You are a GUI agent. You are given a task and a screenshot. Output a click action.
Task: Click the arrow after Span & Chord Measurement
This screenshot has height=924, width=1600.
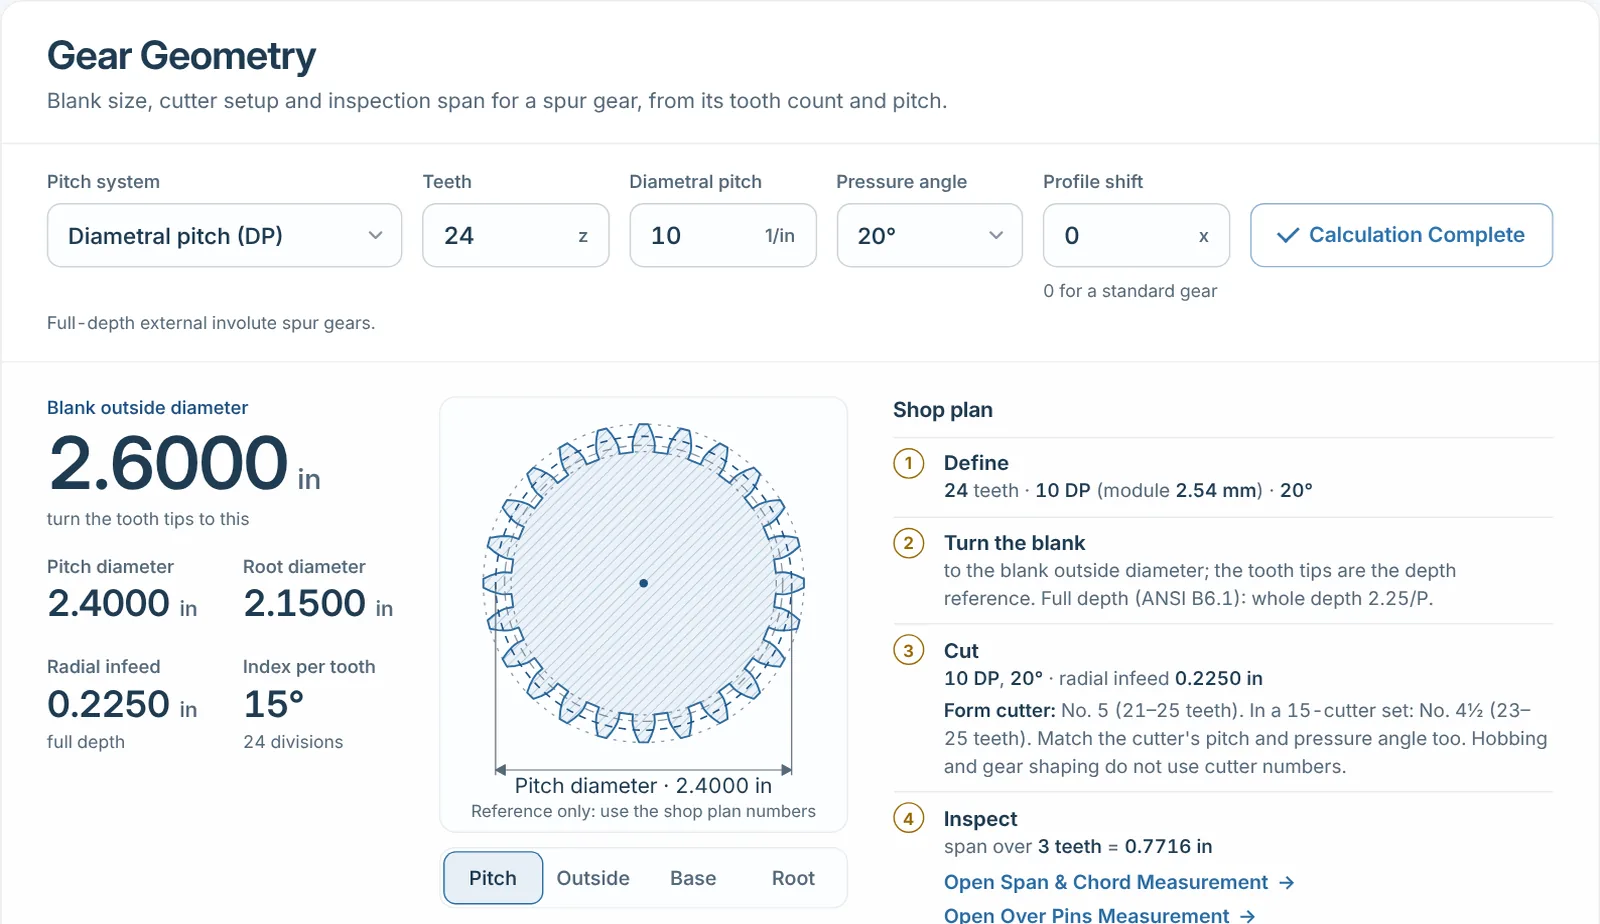(1287, 882)
